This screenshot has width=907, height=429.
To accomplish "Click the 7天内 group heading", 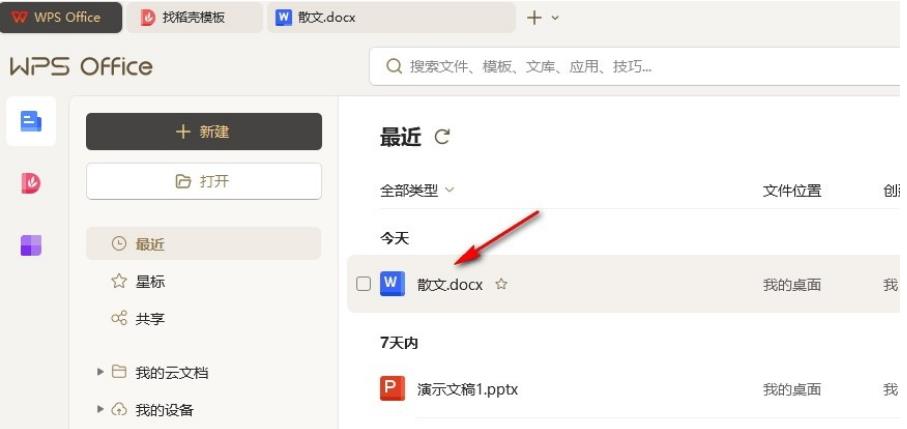I will click(x=399, y=343).
